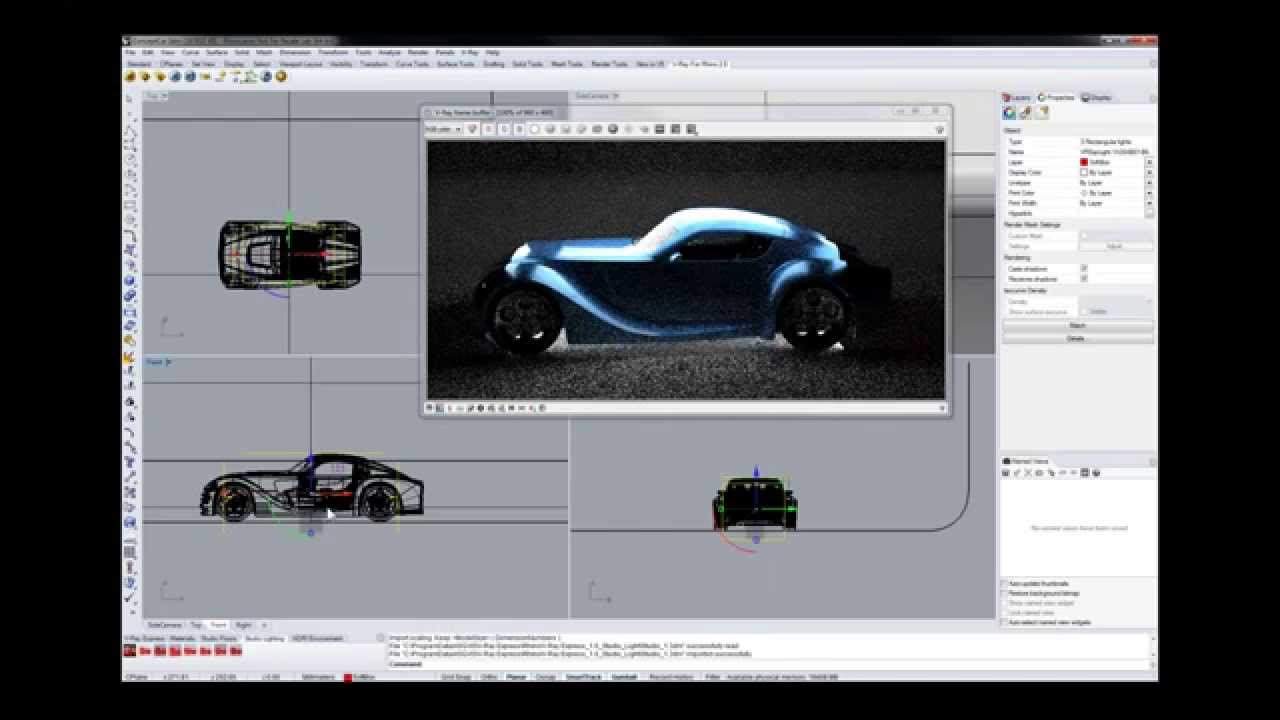This screenshot has width=1280, height=720.
Task: Click Name field value in Properties panel
Action: [x=1115, y=152]
